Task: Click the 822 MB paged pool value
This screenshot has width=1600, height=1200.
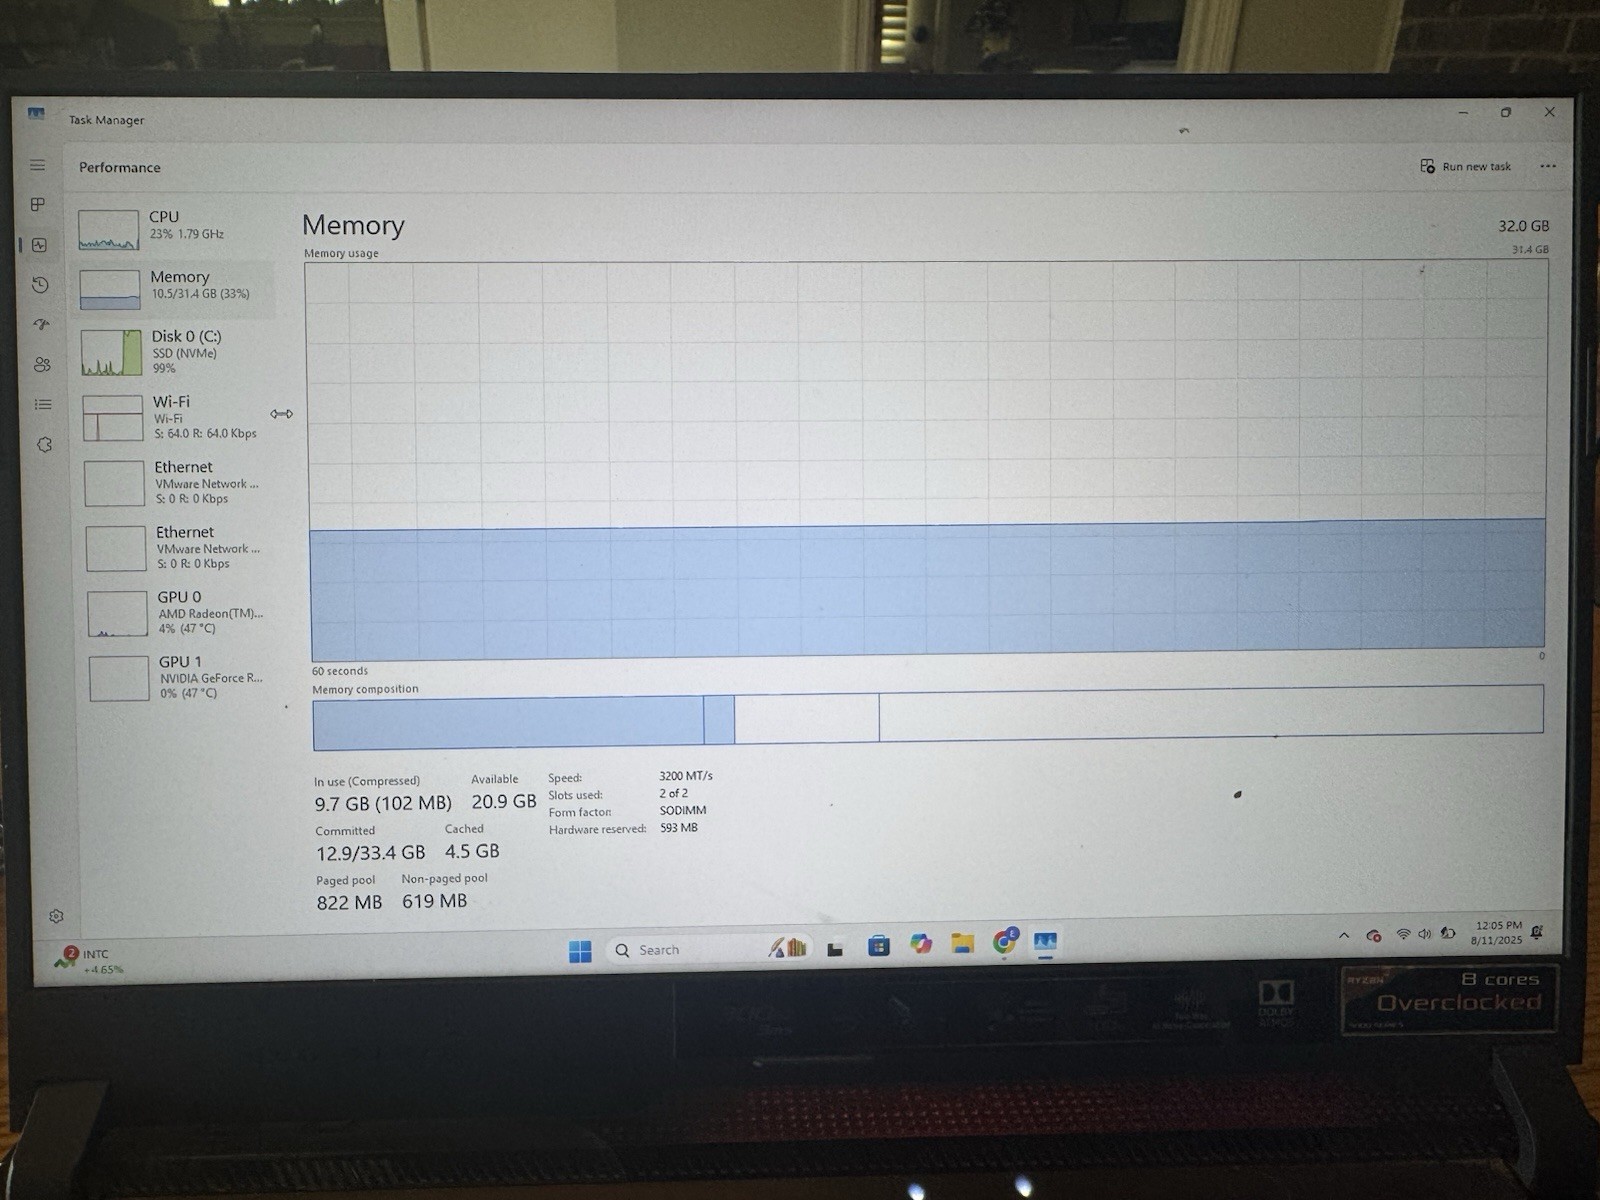Action: (x=349, y=902)
